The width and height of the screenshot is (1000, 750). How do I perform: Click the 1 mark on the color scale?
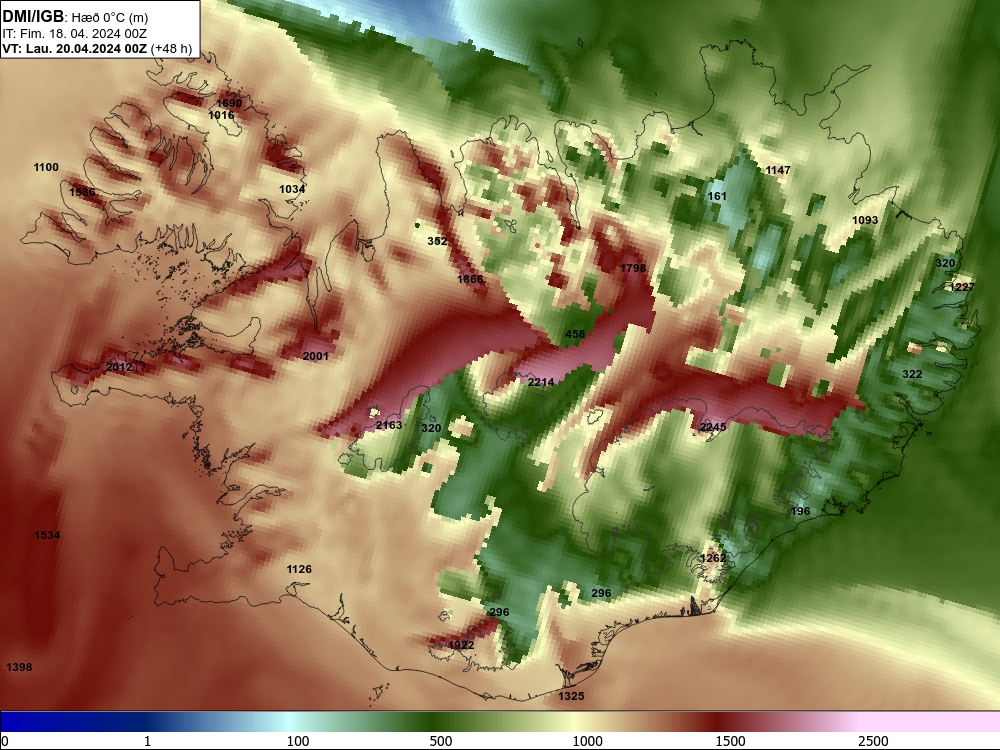(147, 741)
